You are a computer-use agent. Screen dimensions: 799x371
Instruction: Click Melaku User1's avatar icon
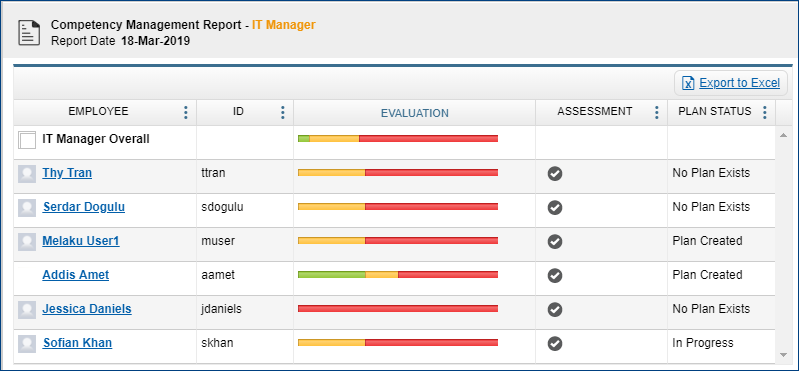tap(27, 242)
